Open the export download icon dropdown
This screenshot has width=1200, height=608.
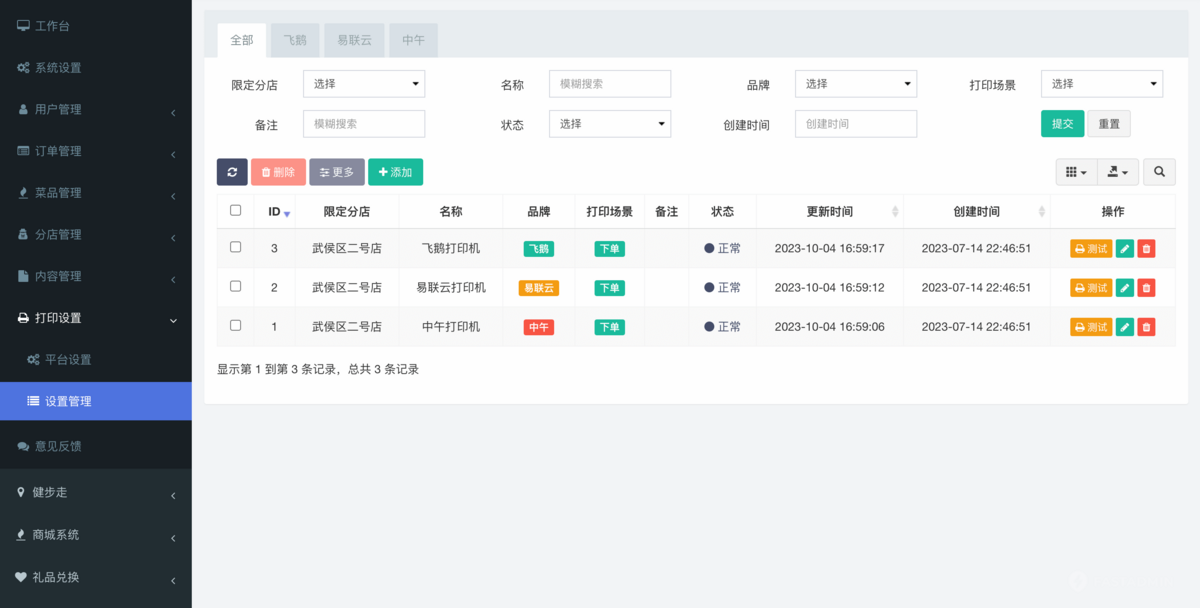[x=1116, y=171]
